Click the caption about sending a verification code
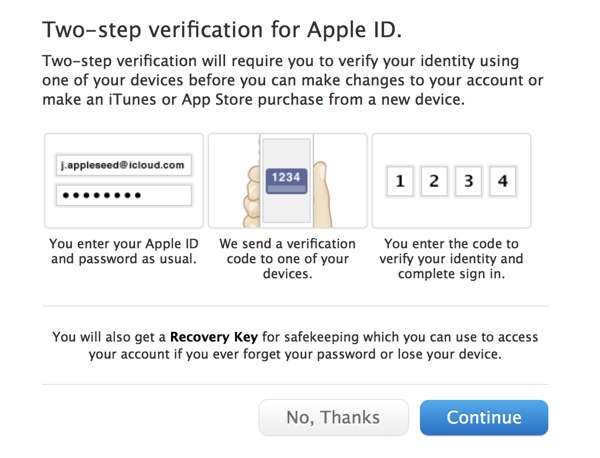This screenshot has width=600, height=458. point(287,259)
